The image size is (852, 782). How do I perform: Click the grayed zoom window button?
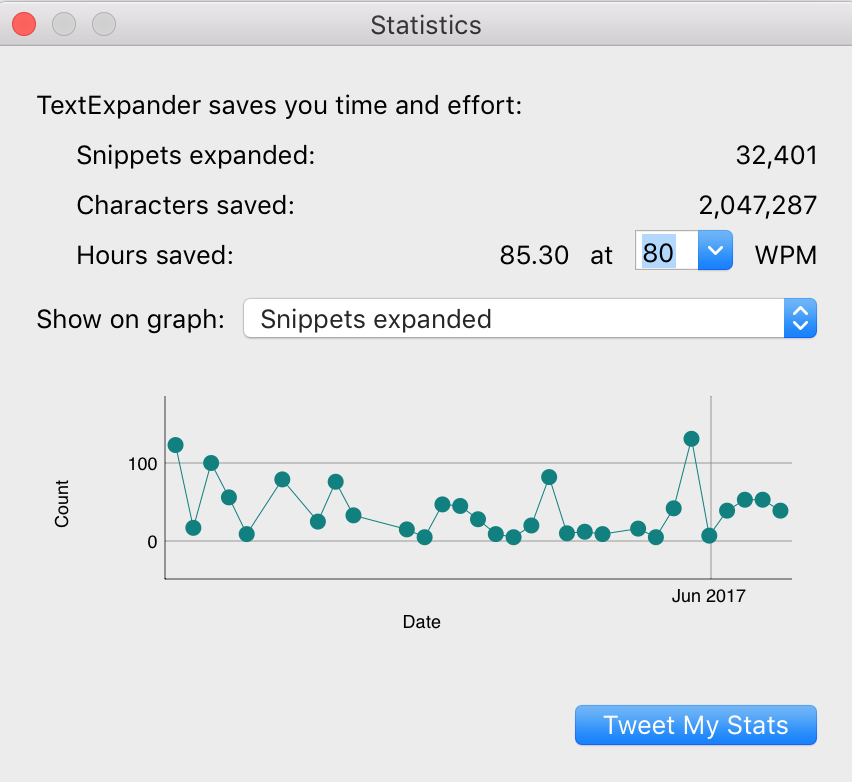point(104,24)
